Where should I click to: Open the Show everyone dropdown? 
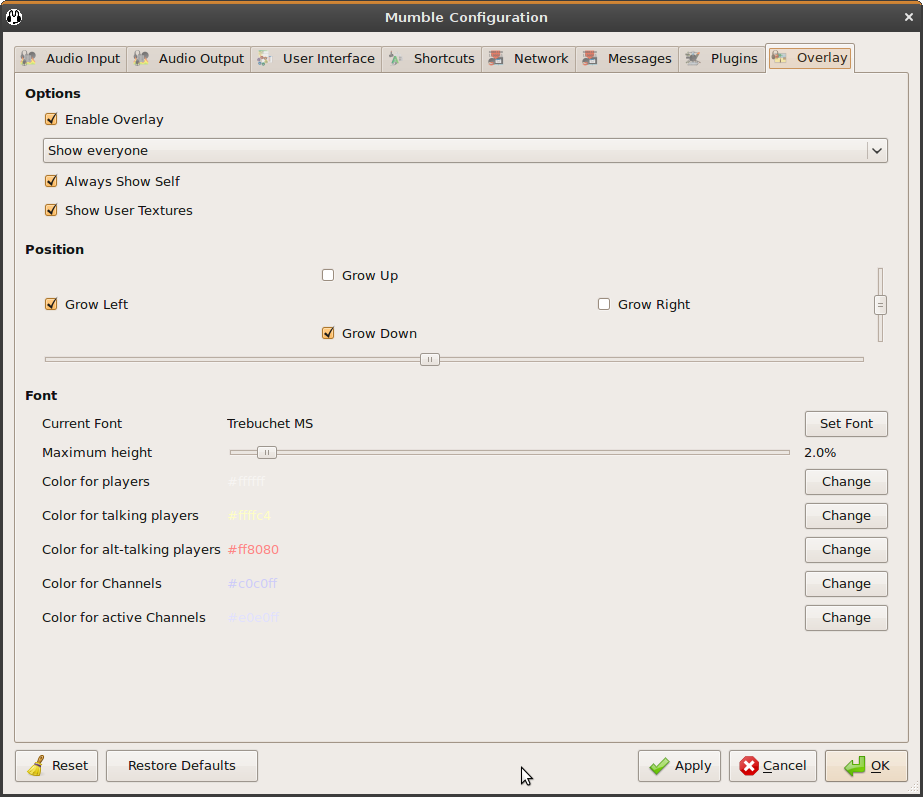pos(465,151)
